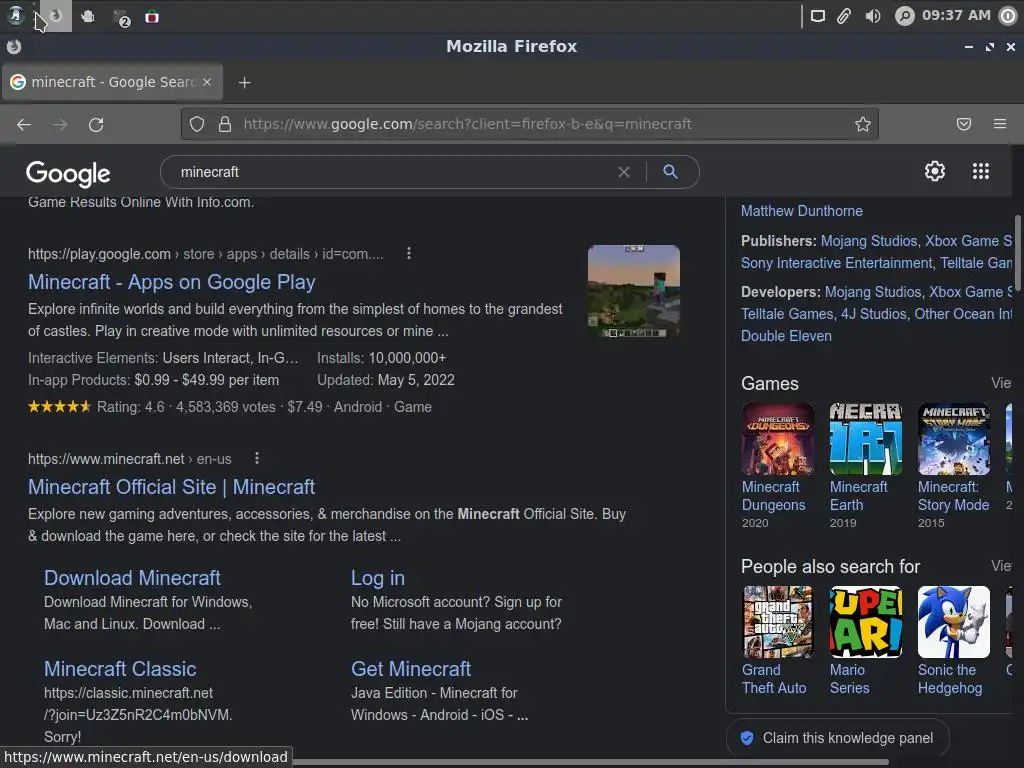Screen dimensions: 1024x768
Task: Click the https://www.minecraft.net › en-us URL text
Action: (129, 459)
